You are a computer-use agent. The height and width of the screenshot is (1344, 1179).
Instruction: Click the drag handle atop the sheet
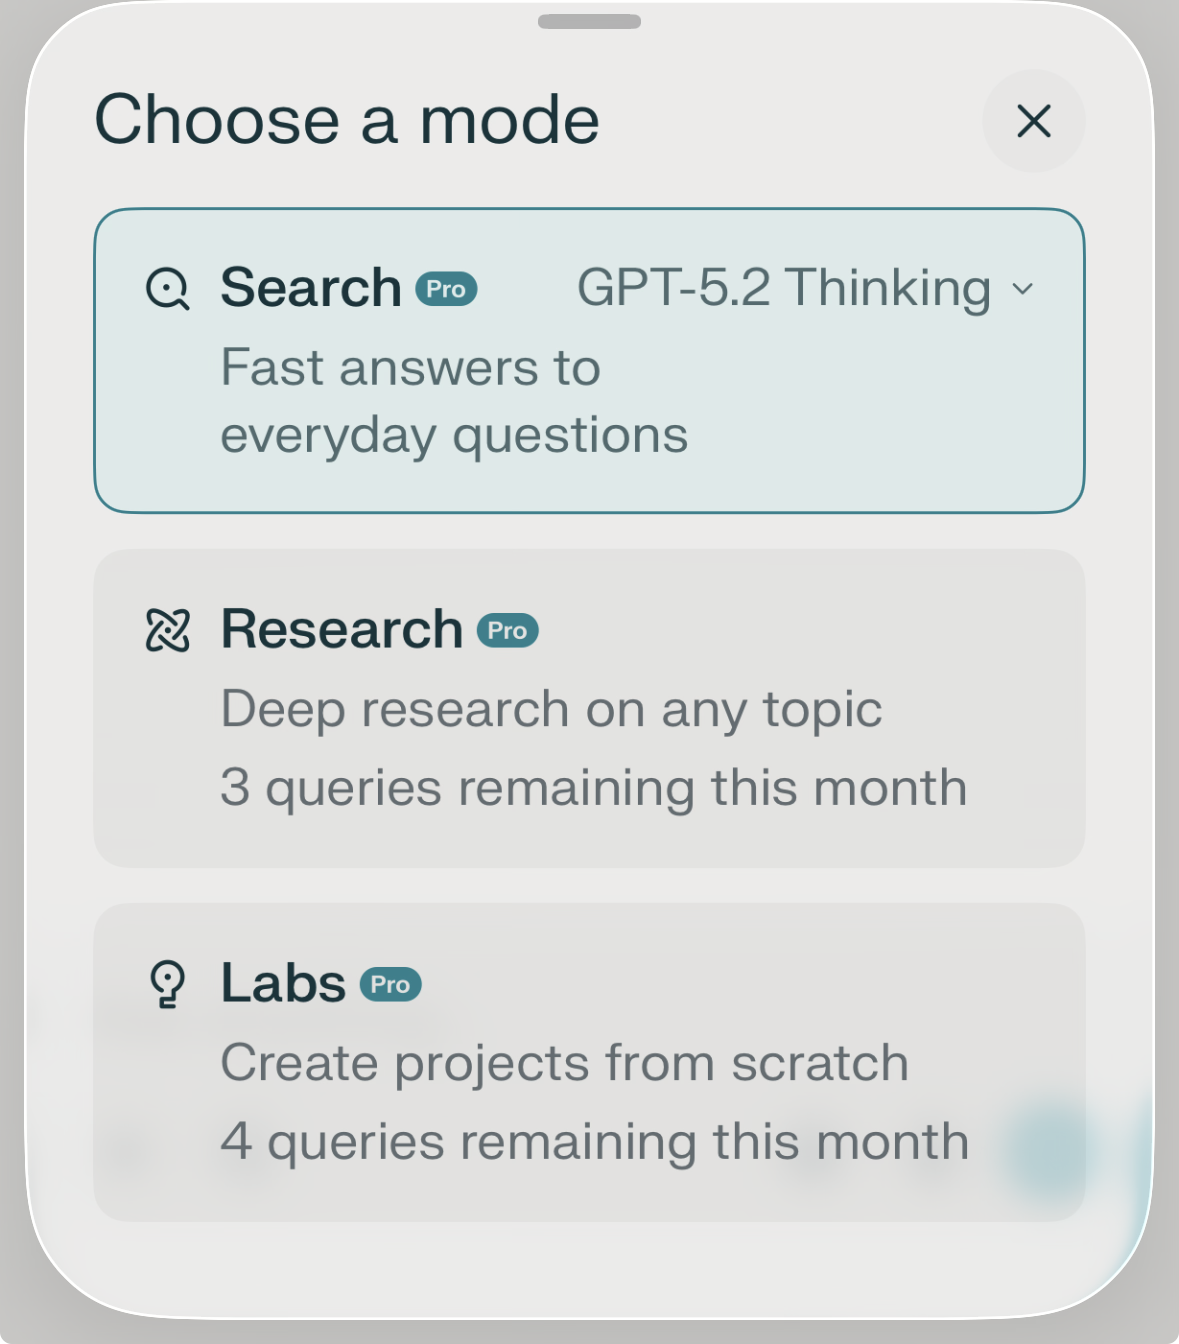pyautogui.click(x=589, y=22)
